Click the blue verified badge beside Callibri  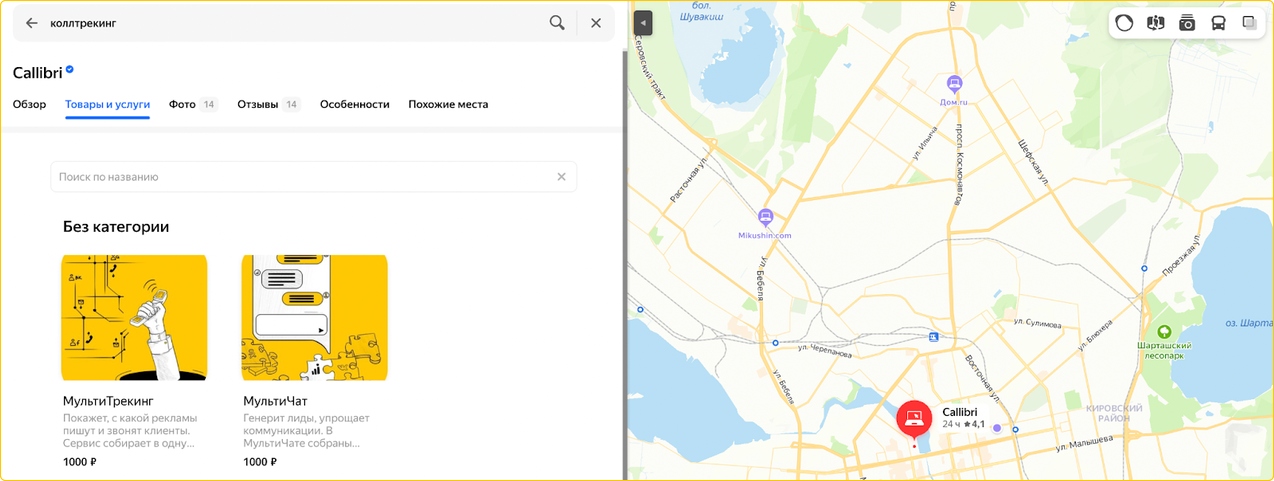click(70, 71)
